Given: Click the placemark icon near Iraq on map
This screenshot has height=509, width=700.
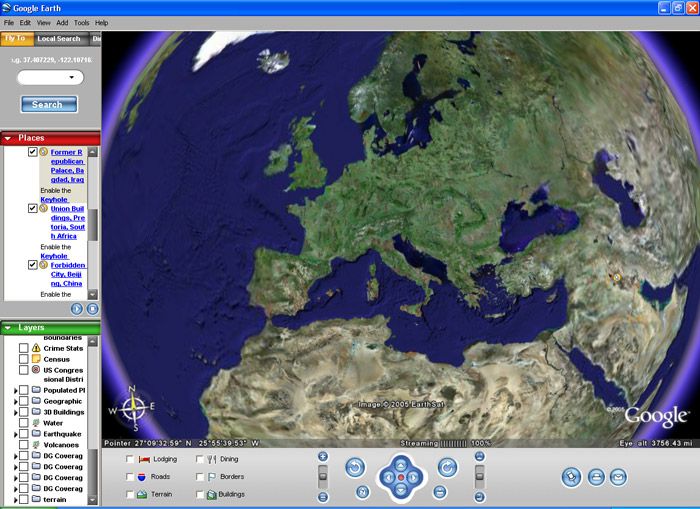Looking at the screenshot, I should (x=617, y=277).
